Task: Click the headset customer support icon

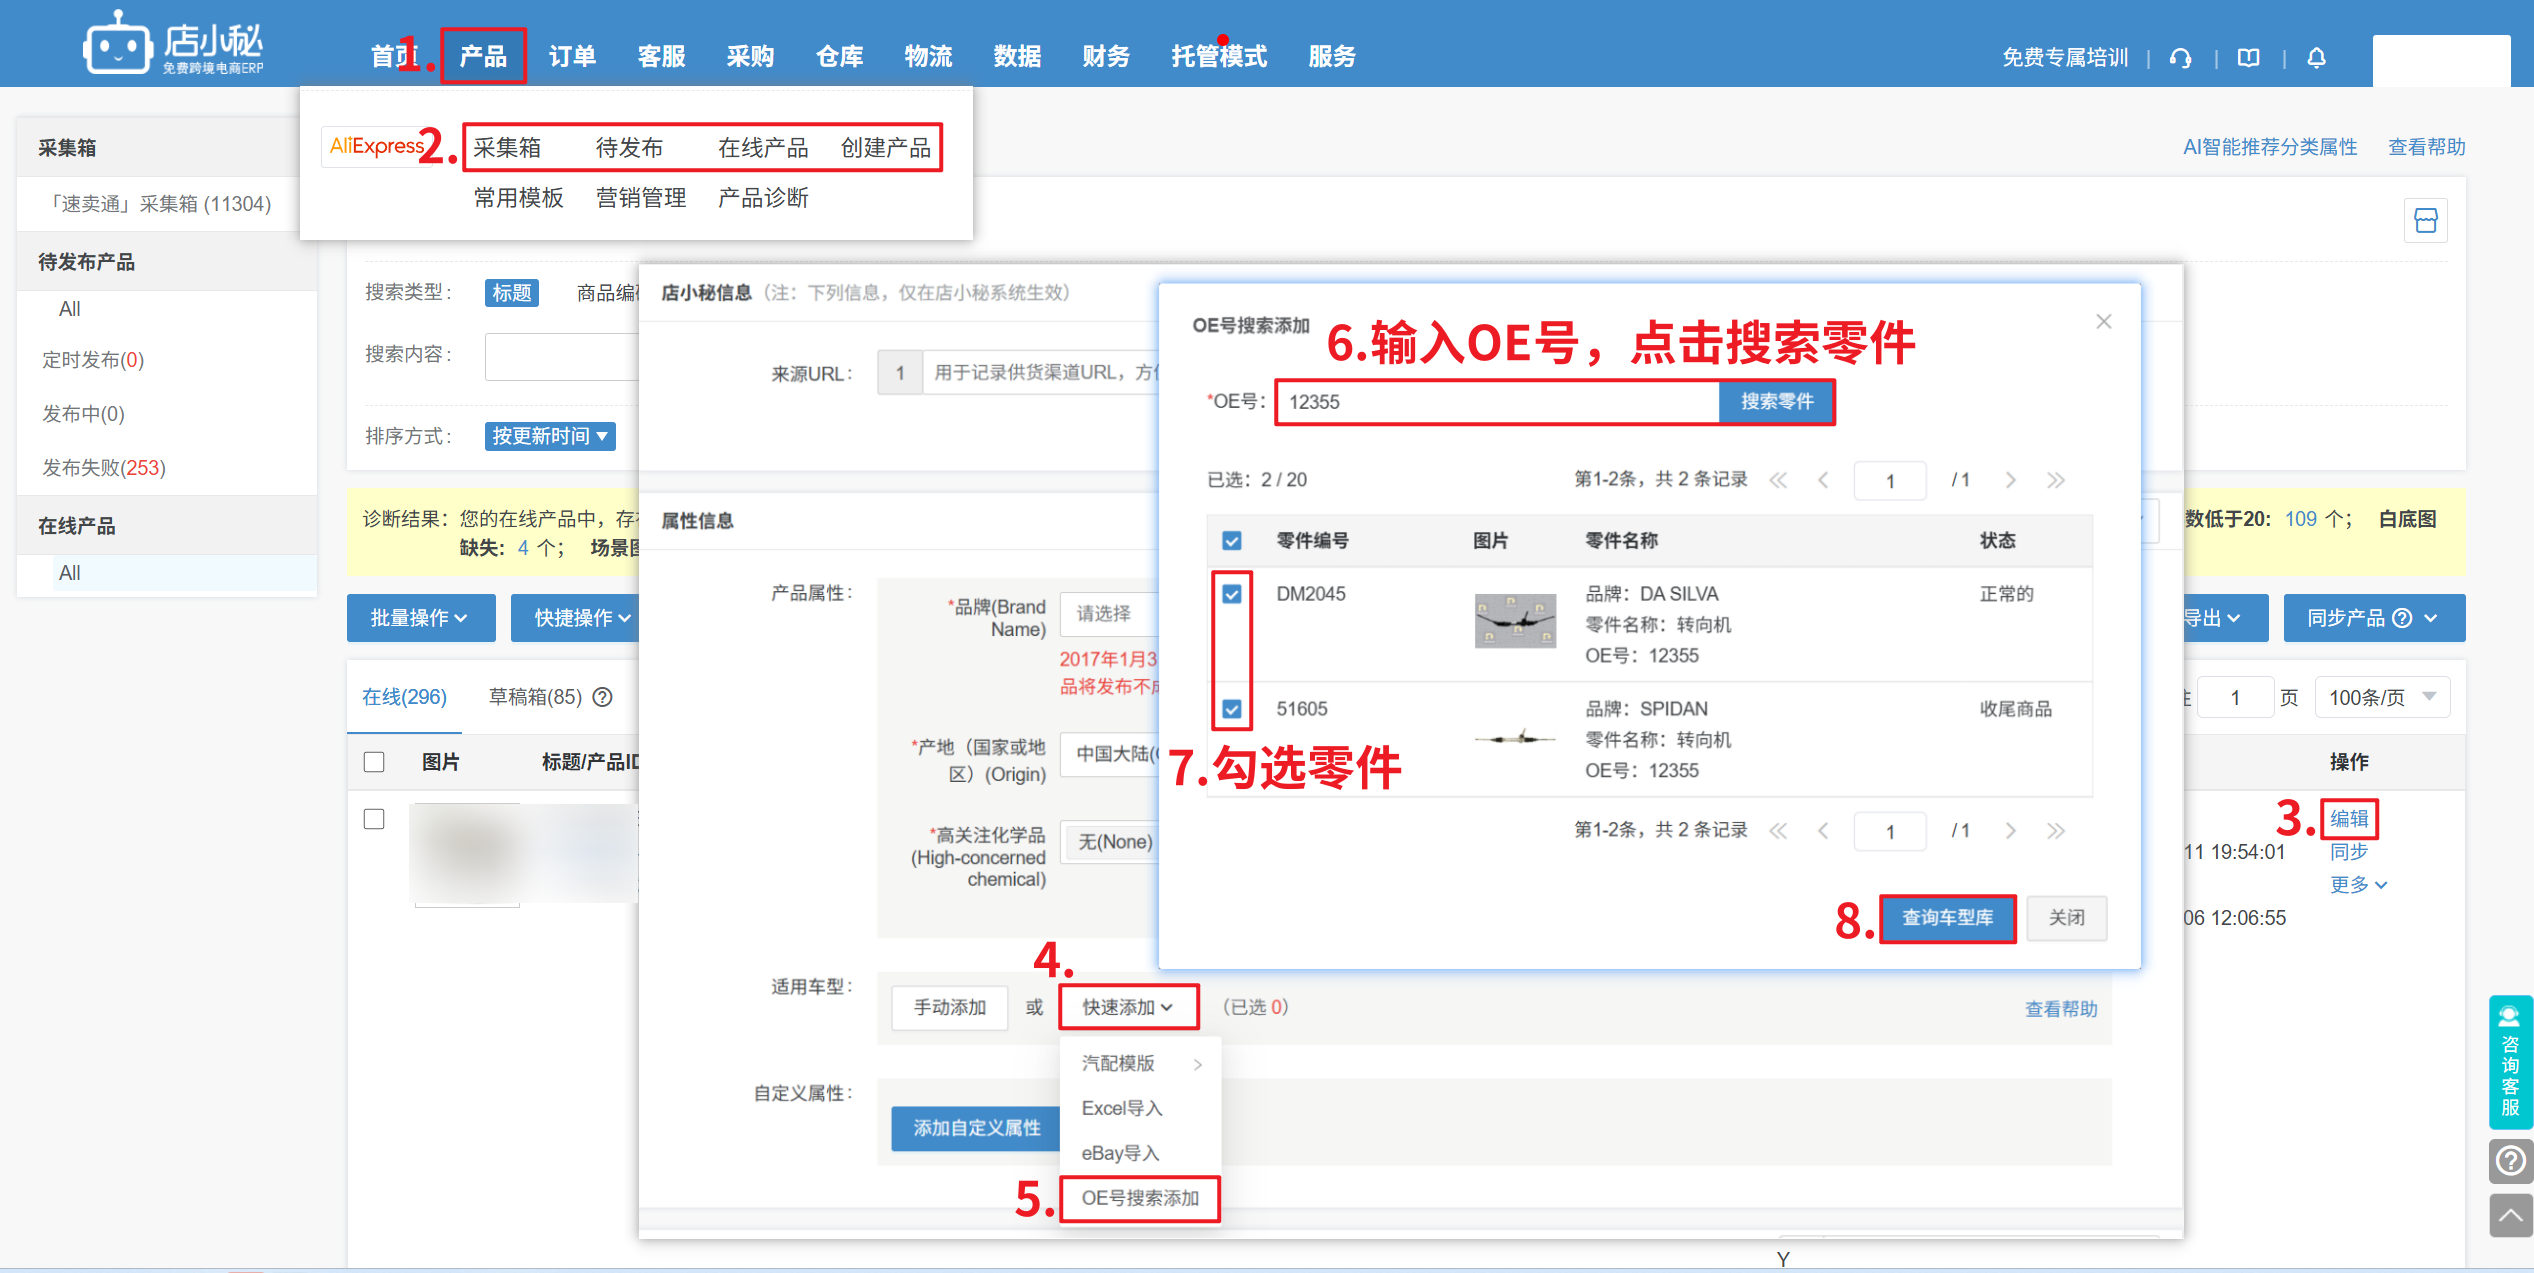Action: coord(2181,58)
